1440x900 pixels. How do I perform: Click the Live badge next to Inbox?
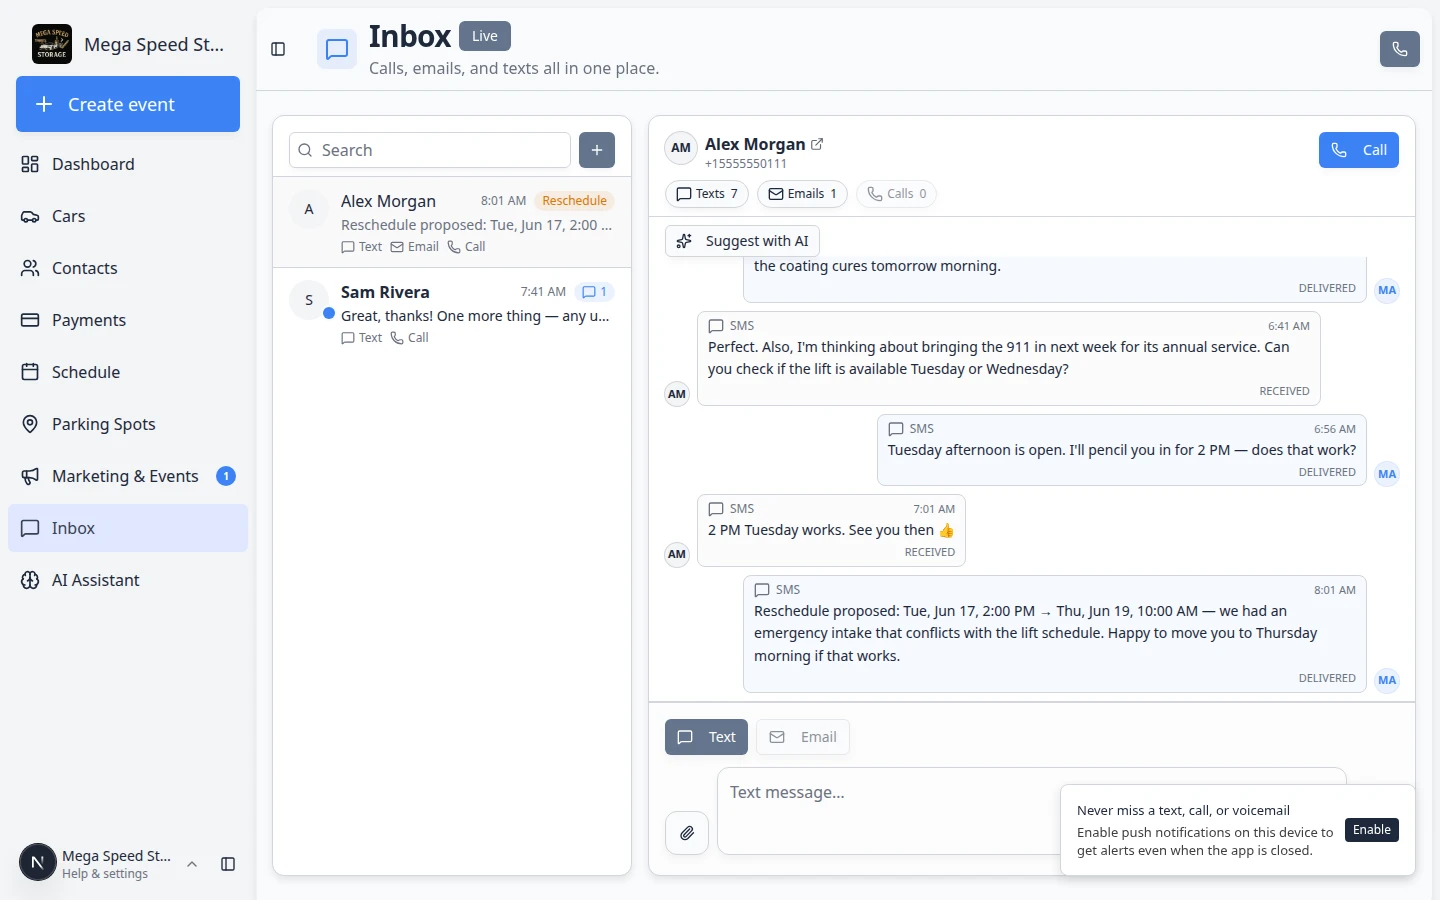(485, 36)
